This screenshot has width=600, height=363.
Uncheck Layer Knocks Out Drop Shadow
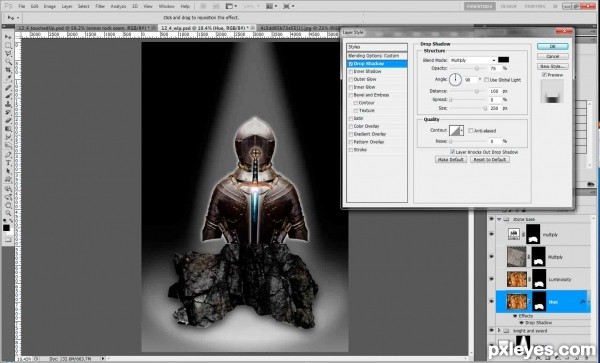pyautogui.click(x=452, y=152)
